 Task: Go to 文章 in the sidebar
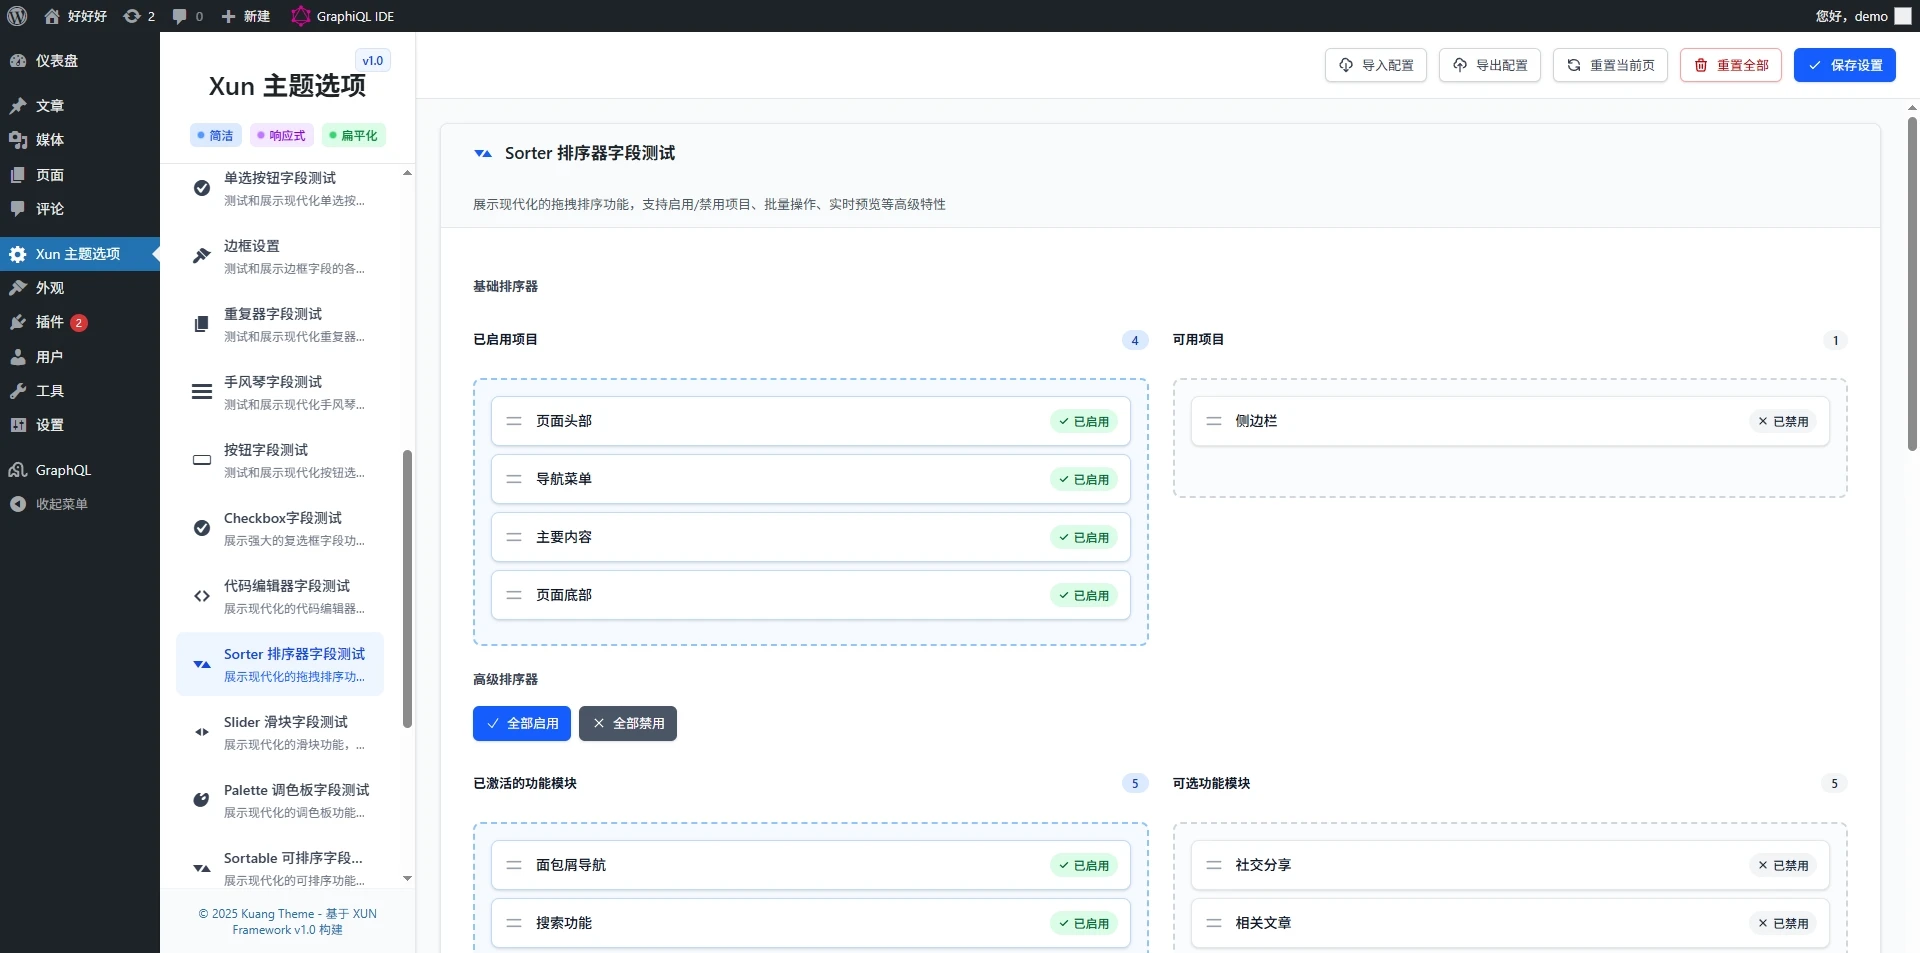point(80,106)
